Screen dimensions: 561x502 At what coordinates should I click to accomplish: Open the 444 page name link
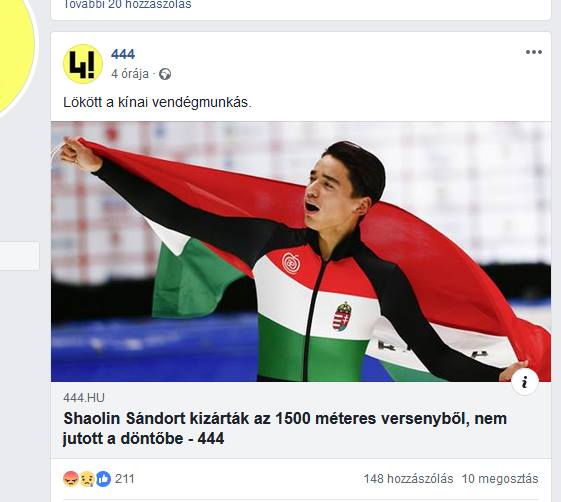click(123, 54)
